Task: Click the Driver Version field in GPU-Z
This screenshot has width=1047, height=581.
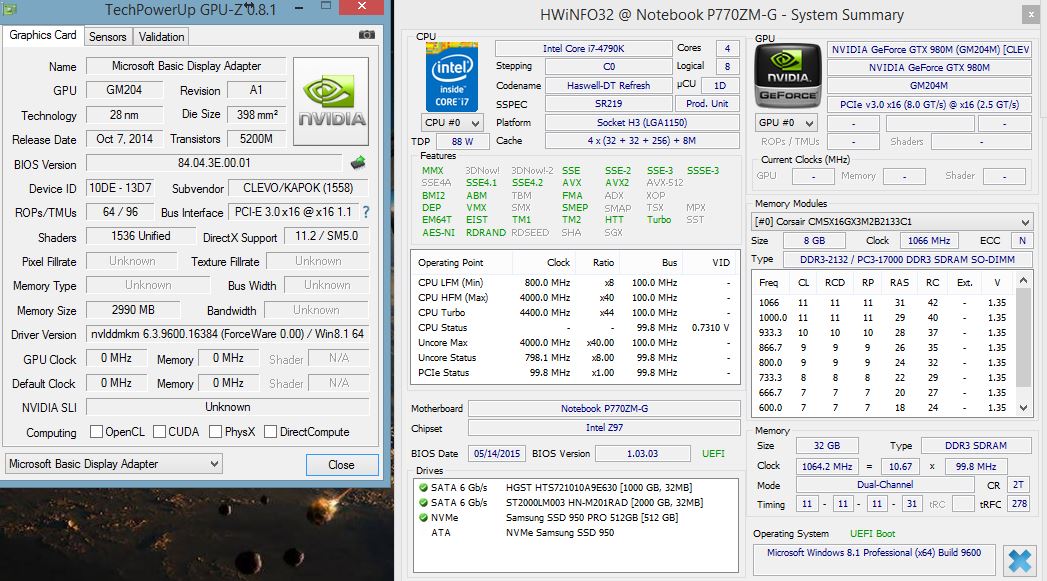Action: [227, 334]
